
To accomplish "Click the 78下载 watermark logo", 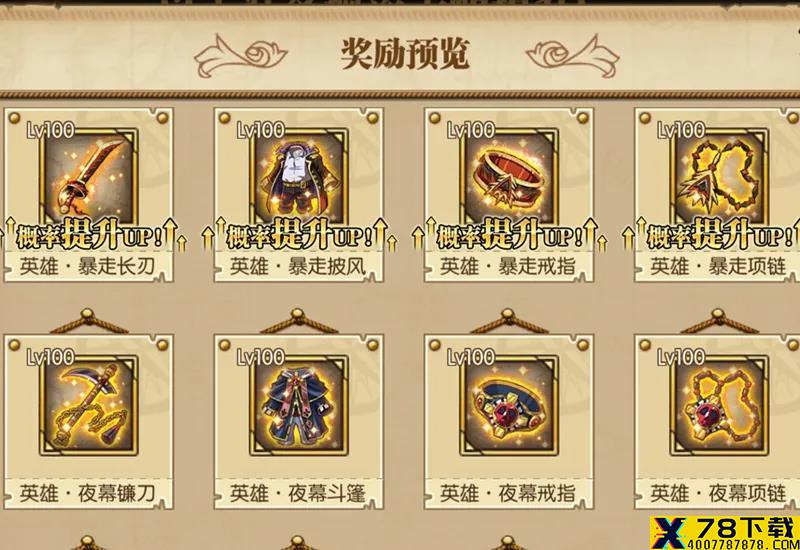I will tap(724, 533).
